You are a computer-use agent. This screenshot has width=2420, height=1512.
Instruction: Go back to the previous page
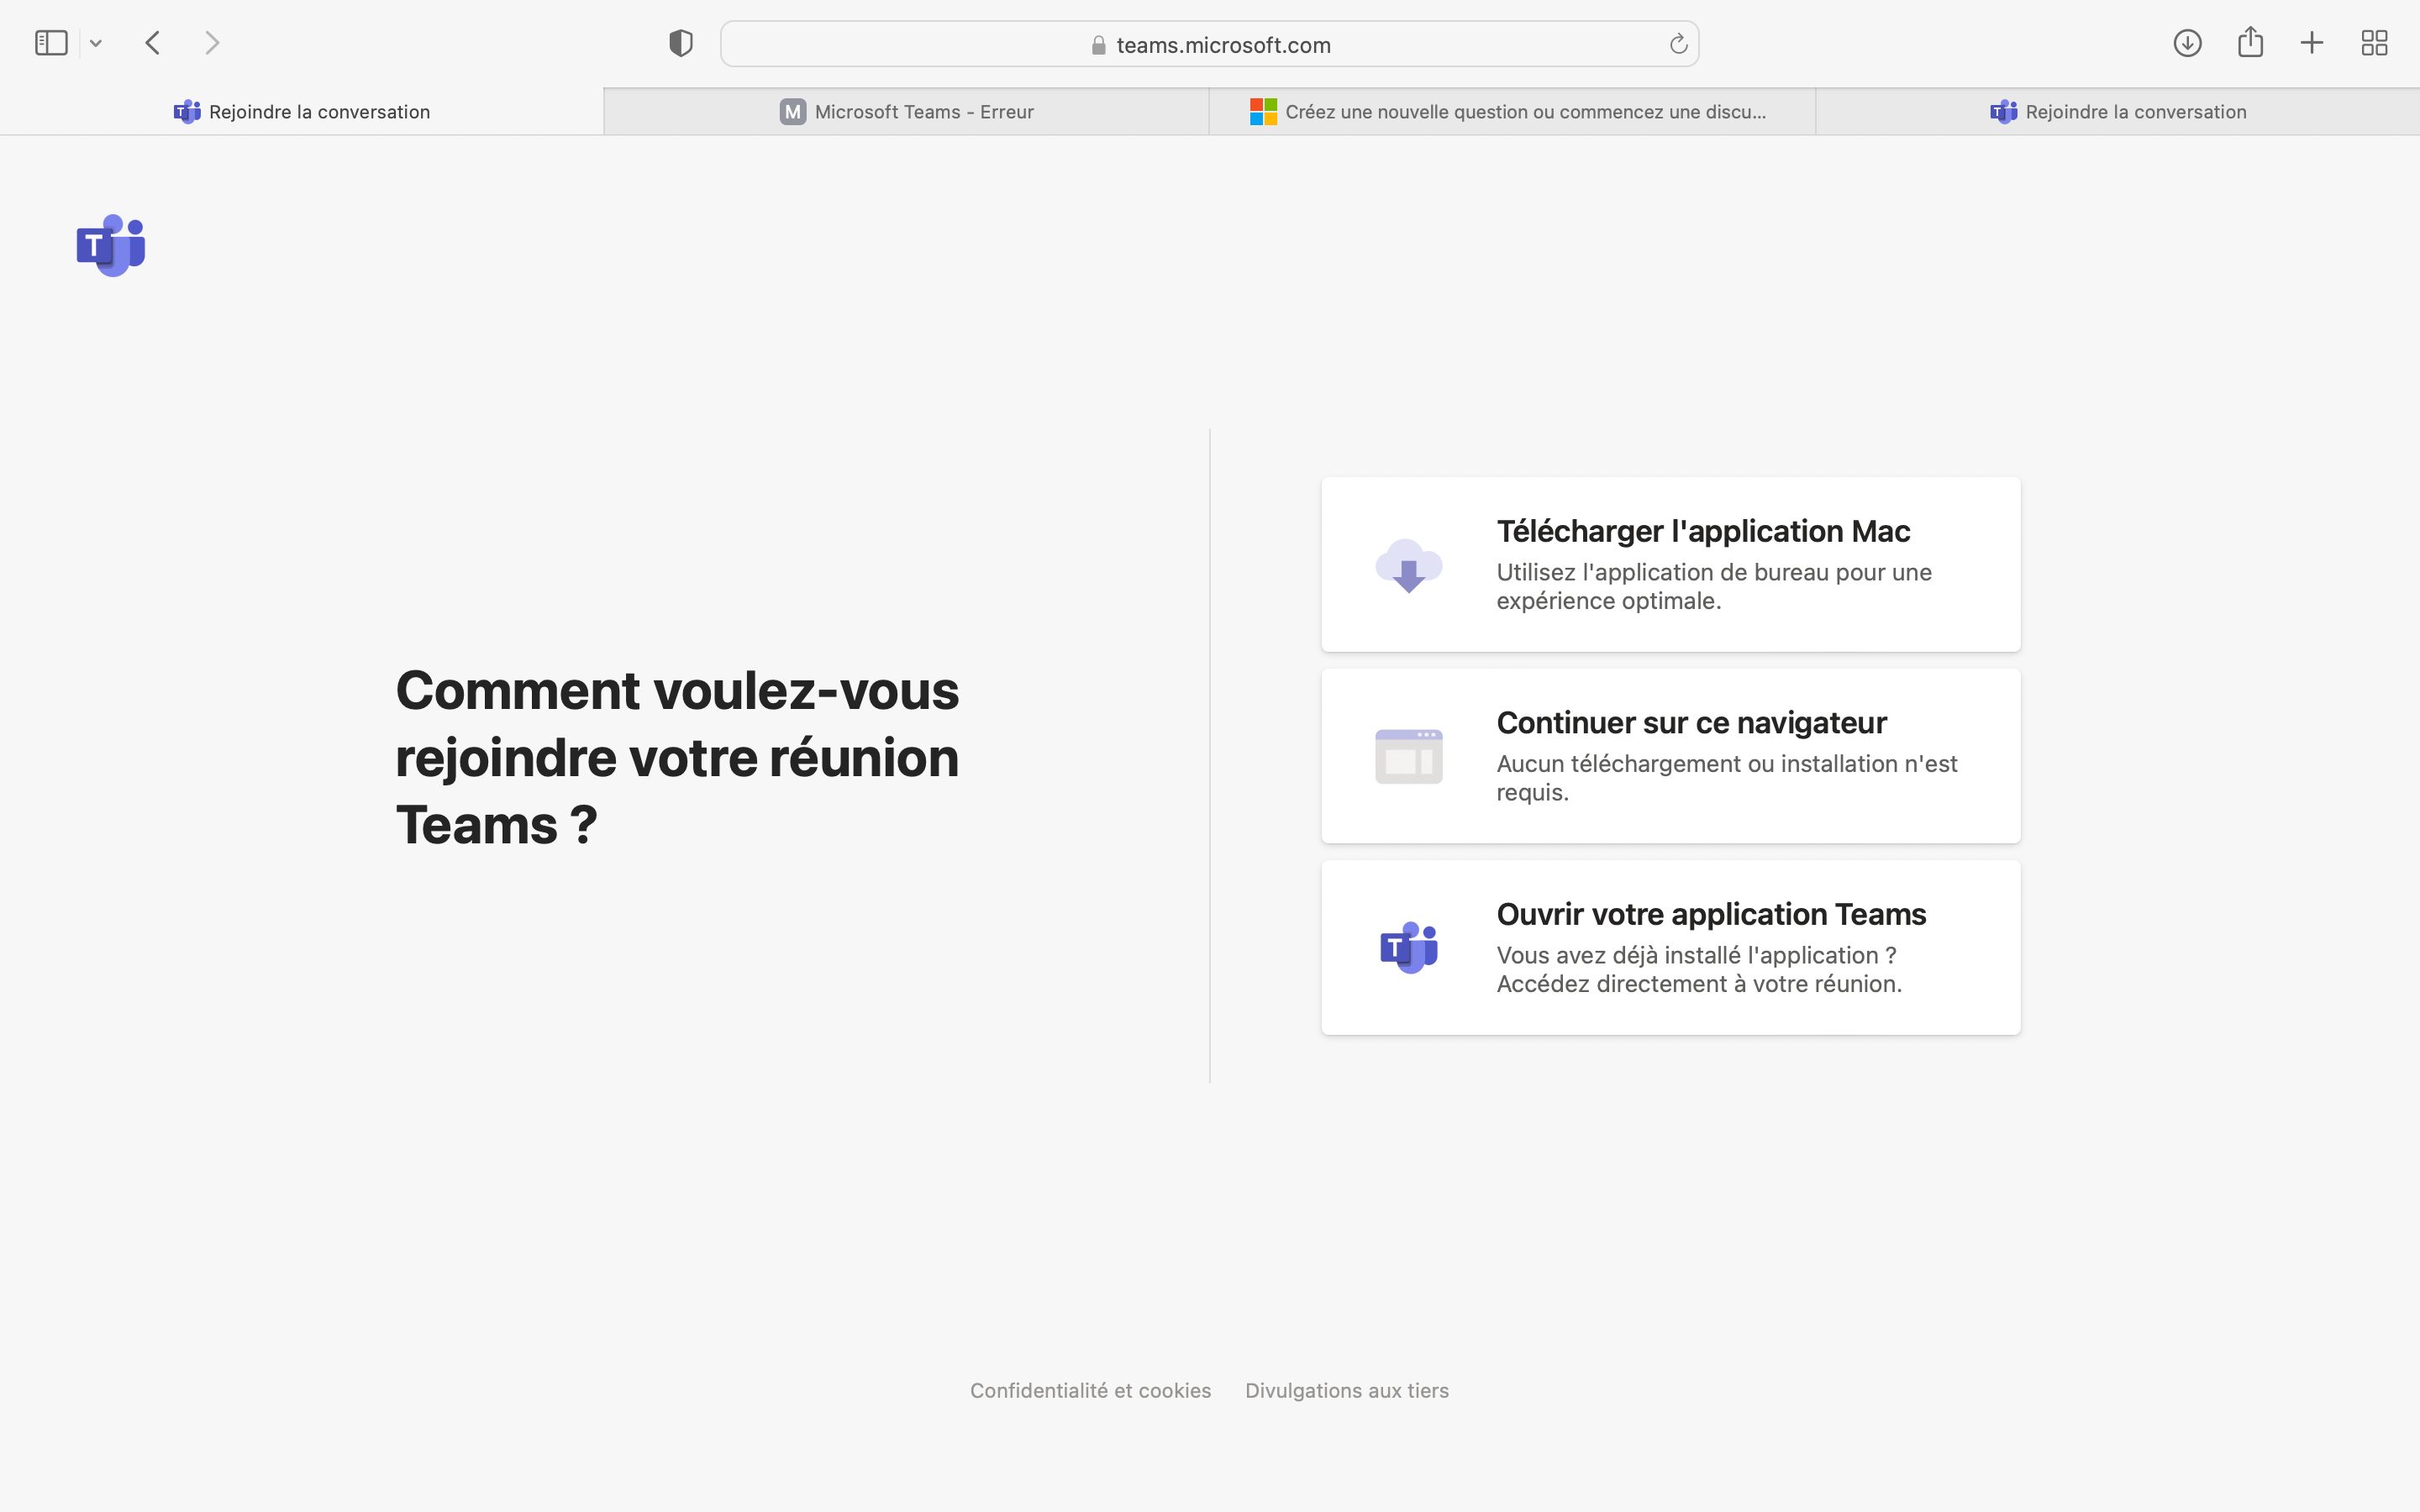(153, 43)
